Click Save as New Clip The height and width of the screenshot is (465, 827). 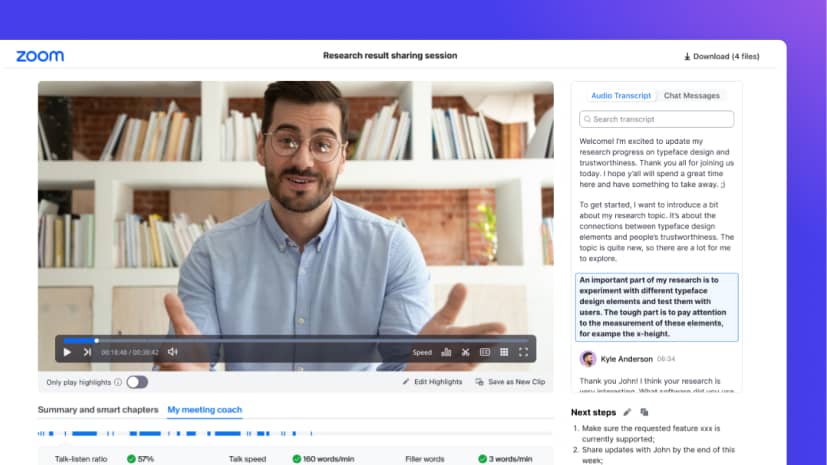pyautogui.click(x=510, y=382)
